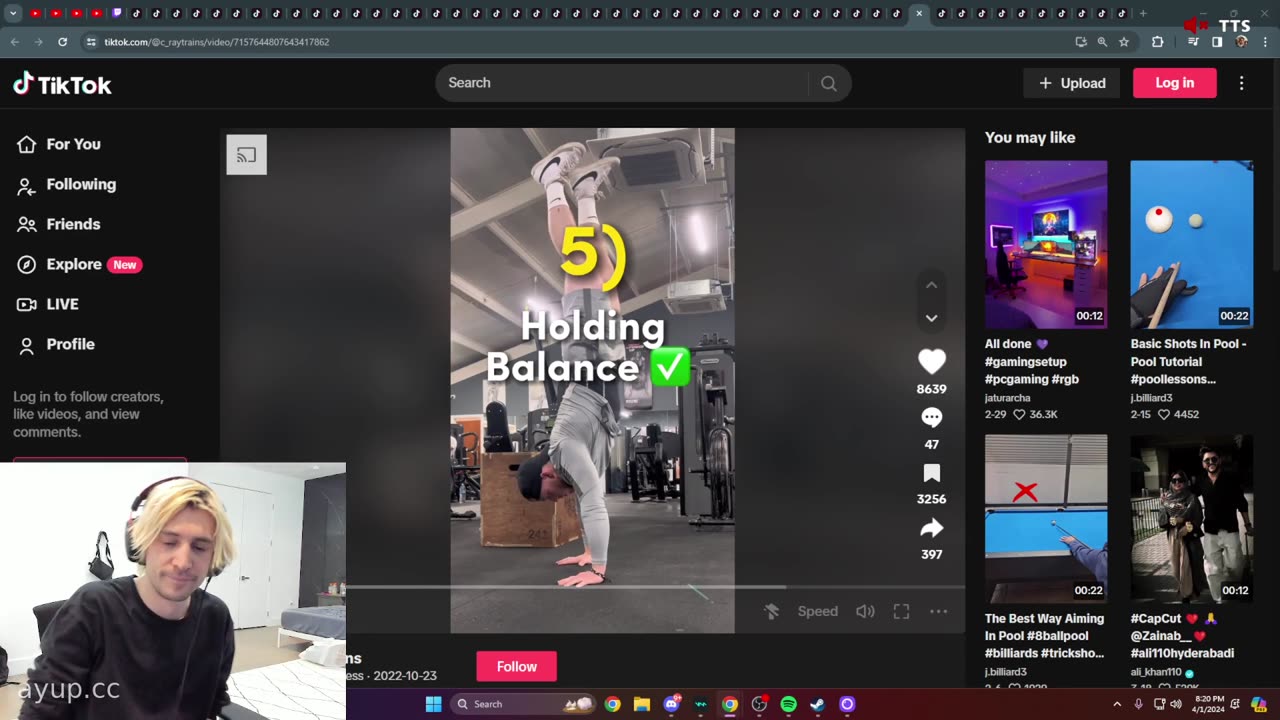
Task: Open the 'Basic Shots In Pool' thumbnail
Action: point(1191,244)
